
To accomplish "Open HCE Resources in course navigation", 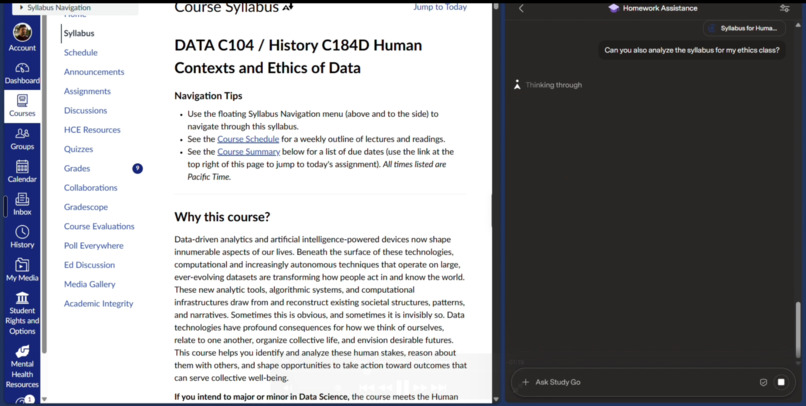I will pos(92,130).
